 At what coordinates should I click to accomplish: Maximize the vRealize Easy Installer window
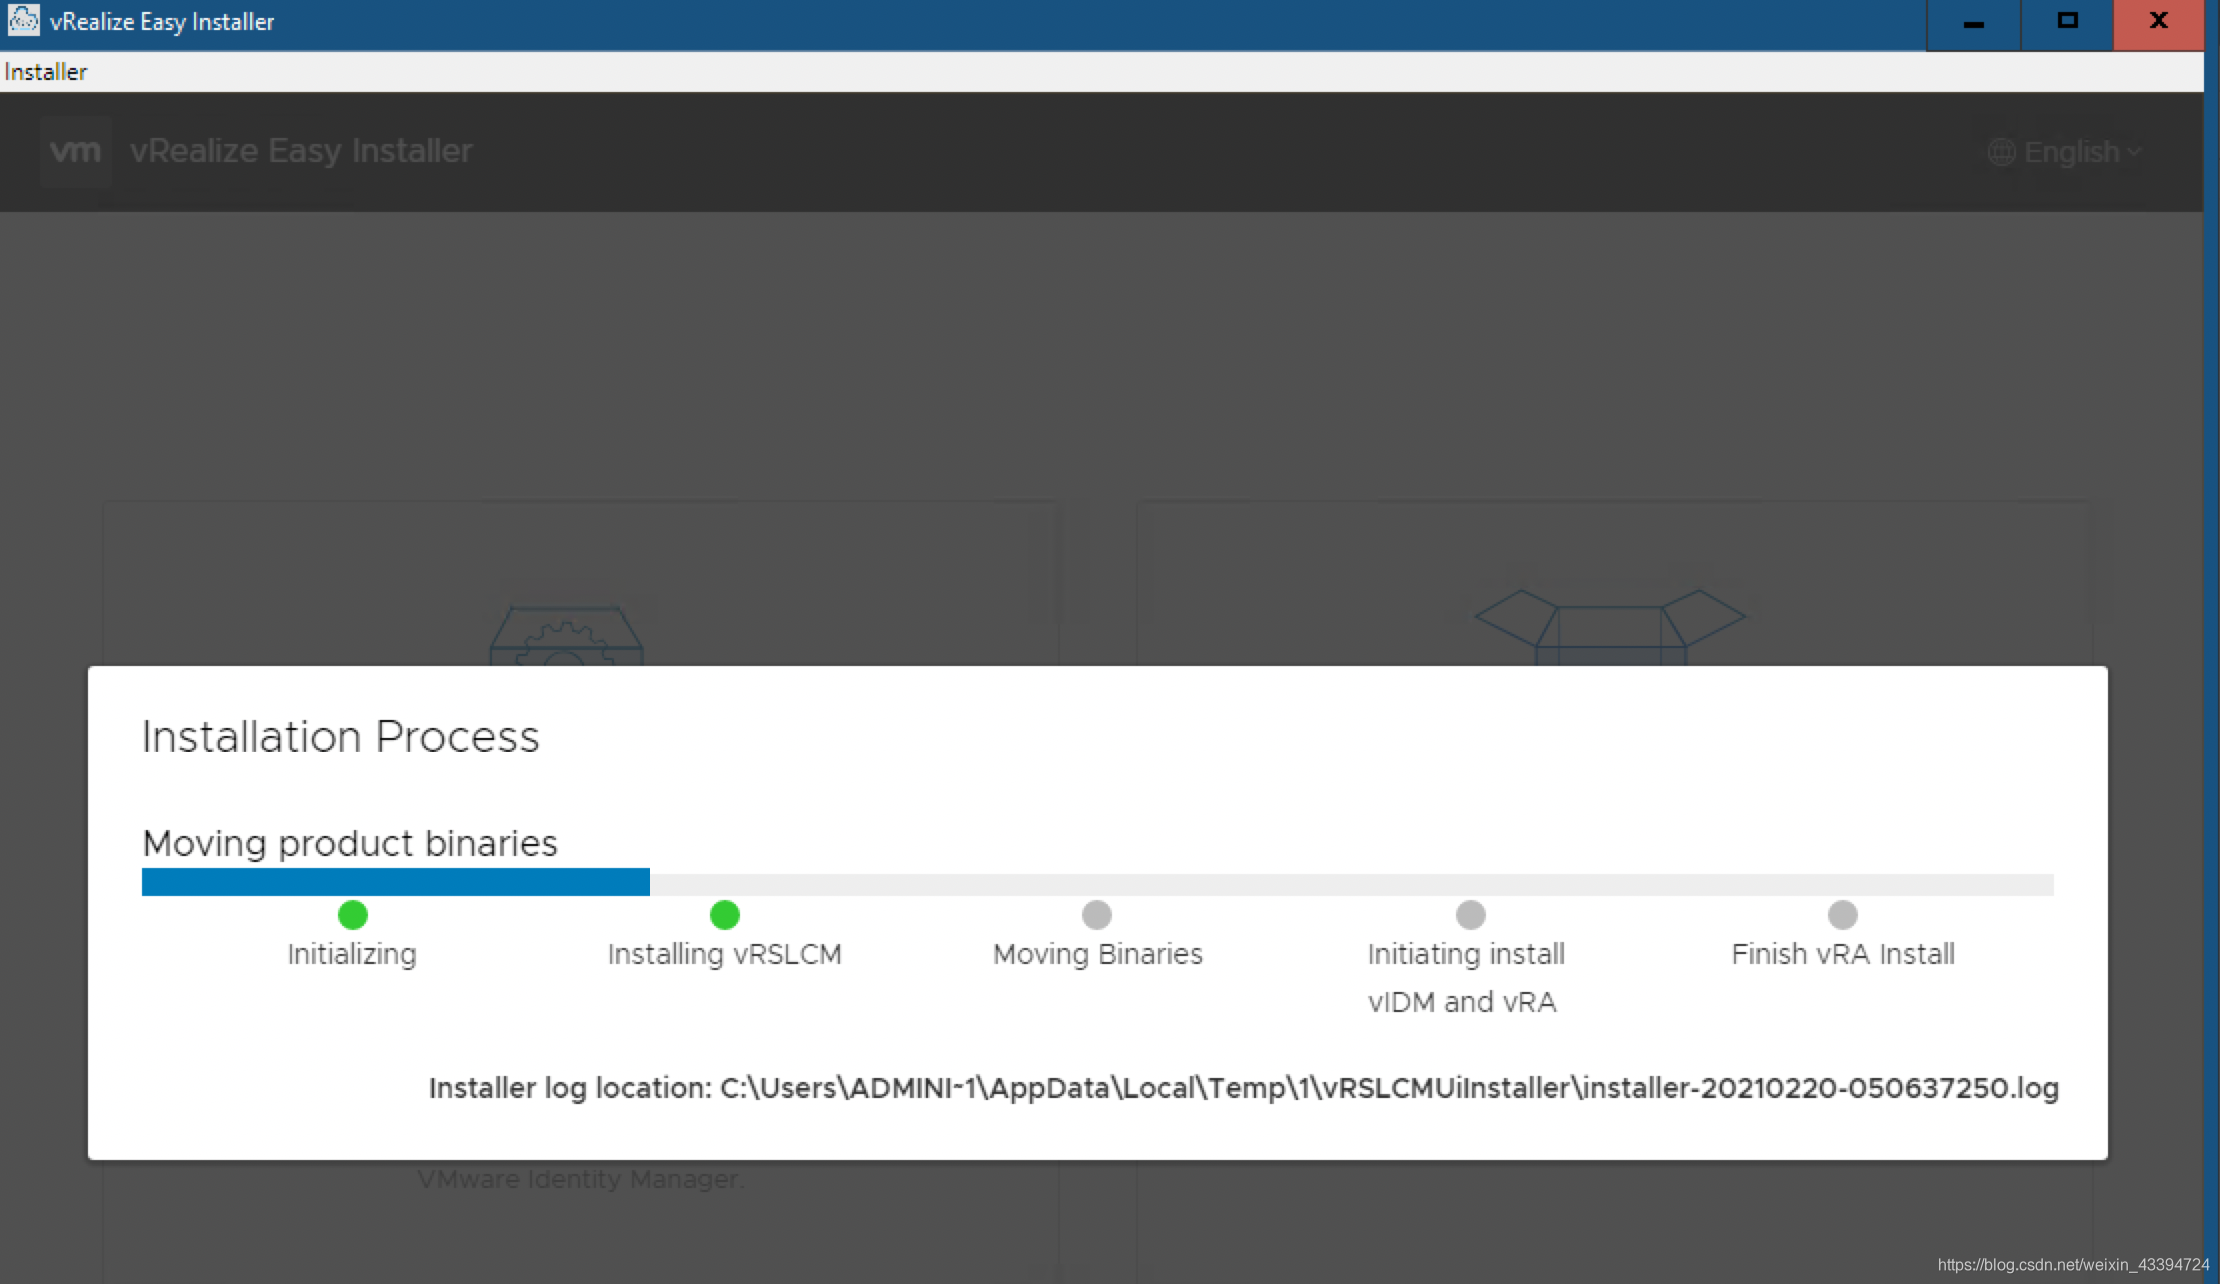2067,22
